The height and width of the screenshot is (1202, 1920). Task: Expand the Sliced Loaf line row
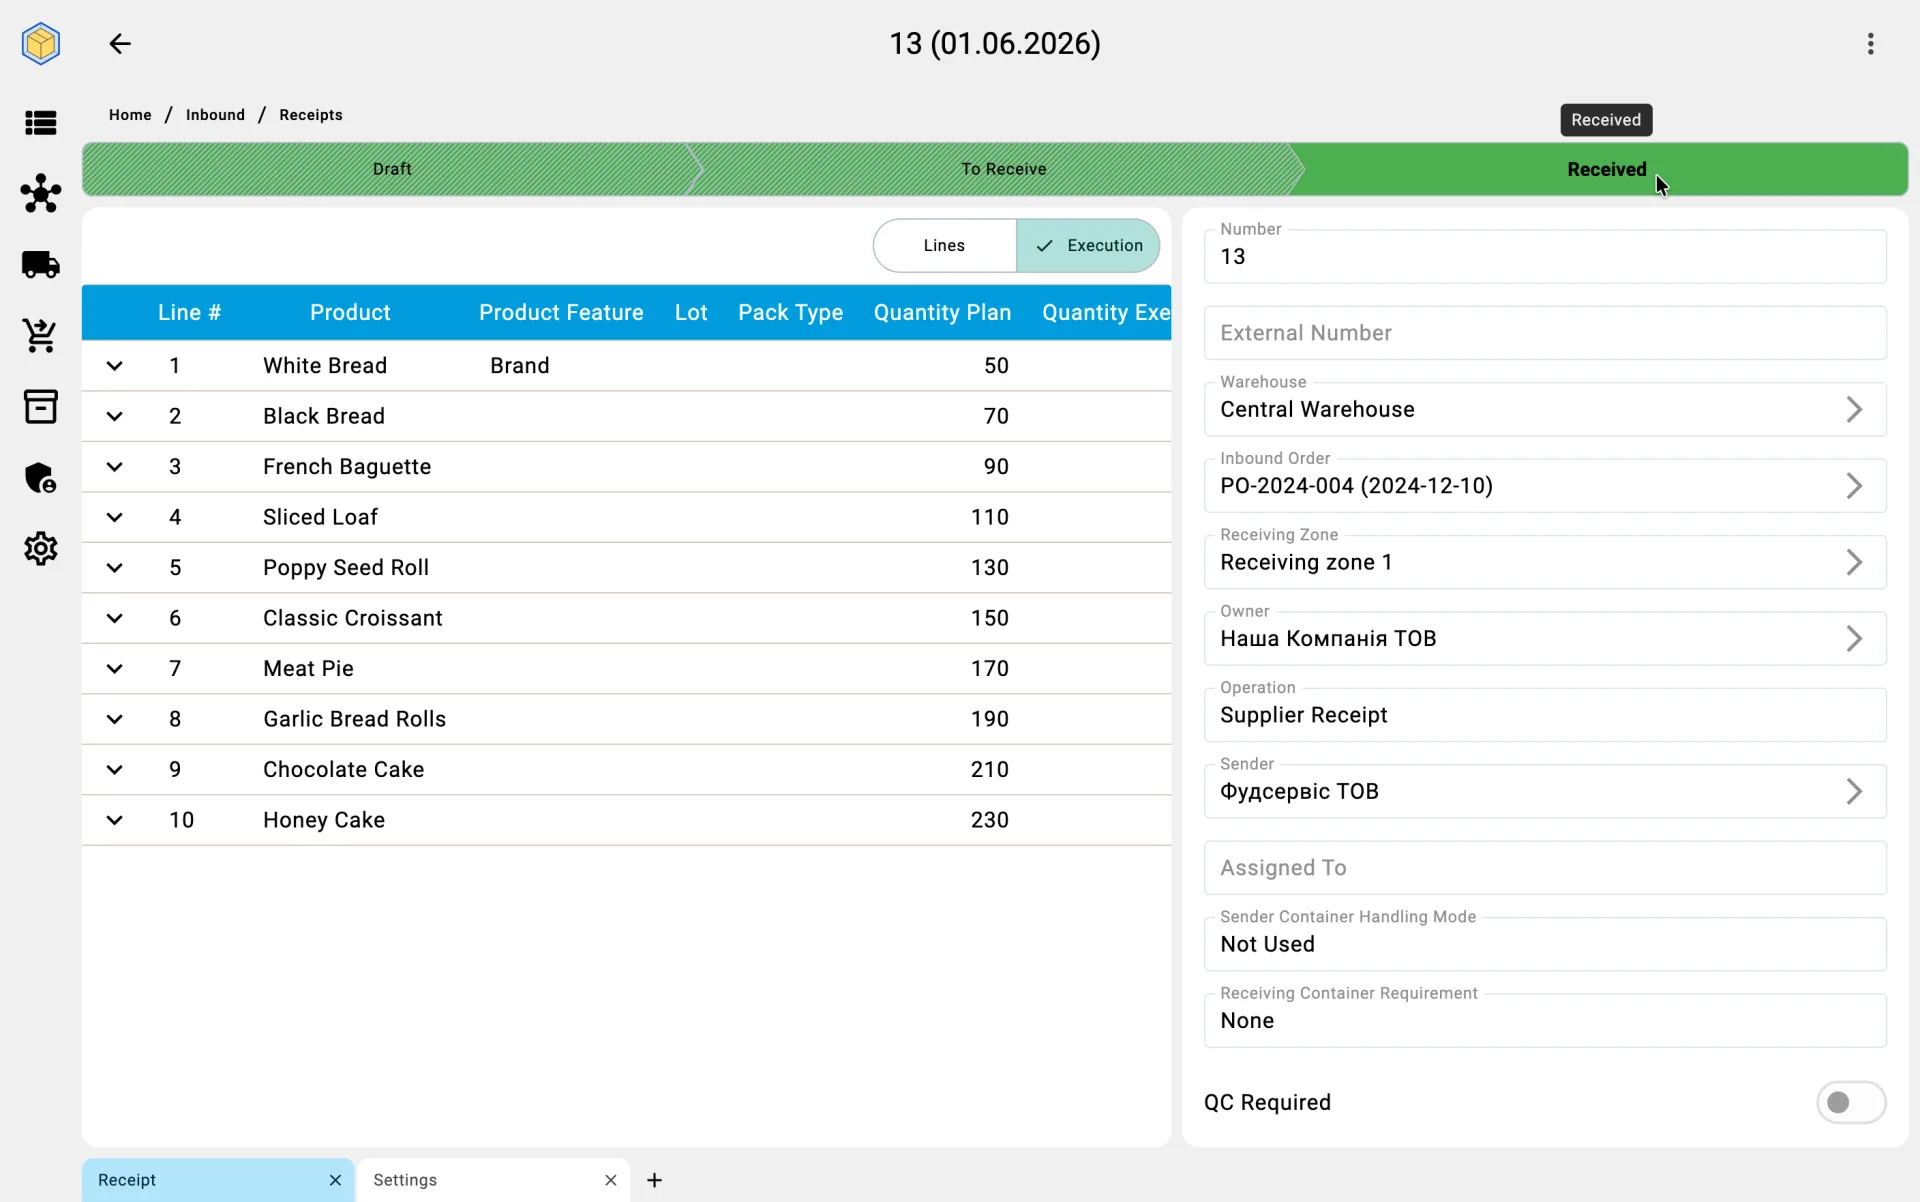pos(115,517)
